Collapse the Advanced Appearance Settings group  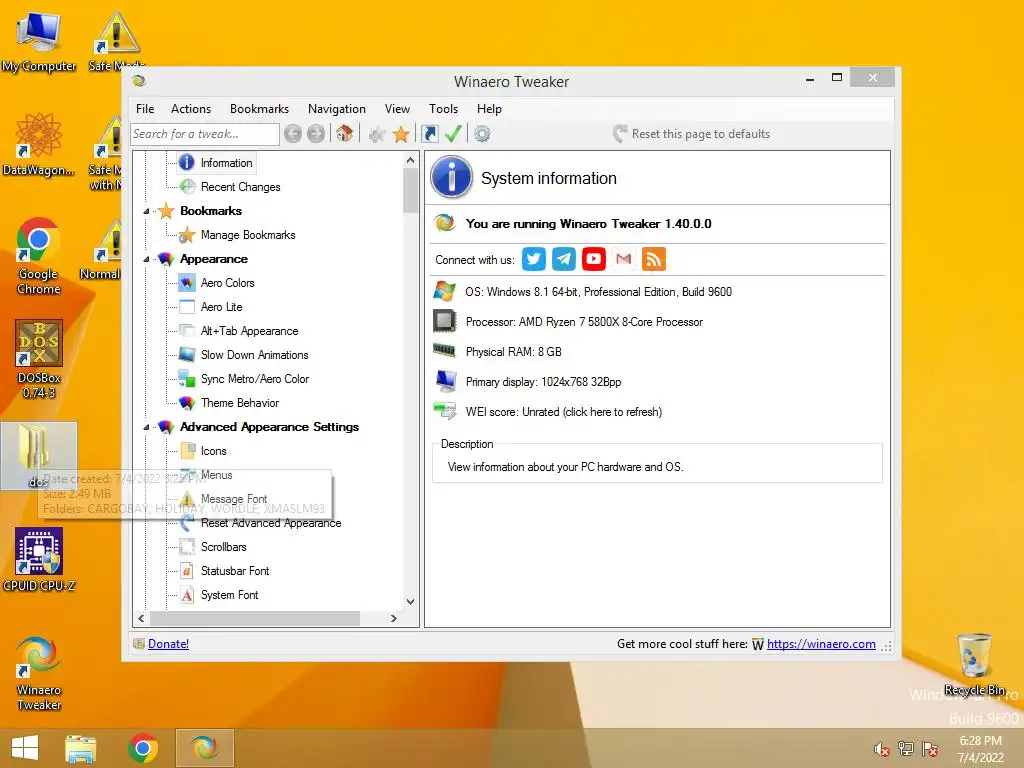coord(146,427)
